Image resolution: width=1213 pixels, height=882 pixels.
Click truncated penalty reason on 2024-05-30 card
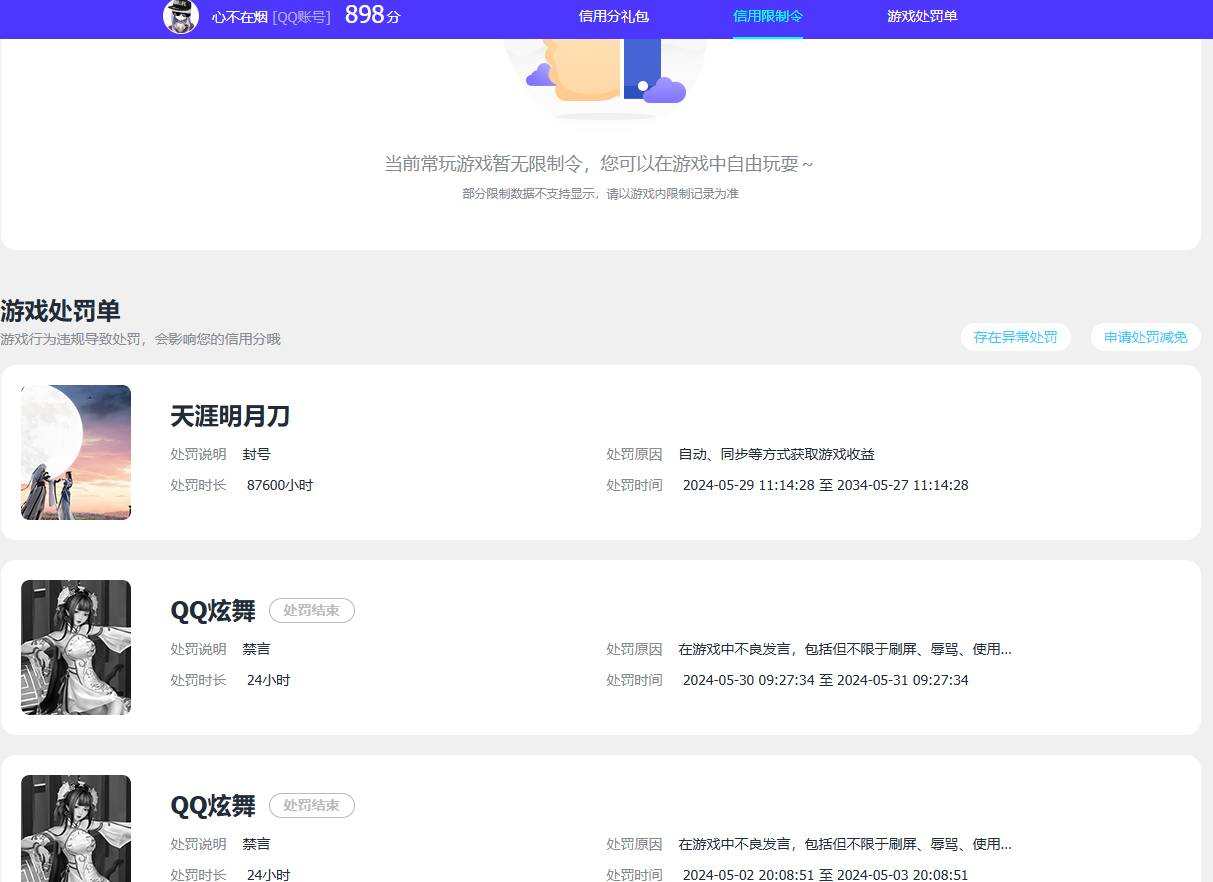coord(845,649)
